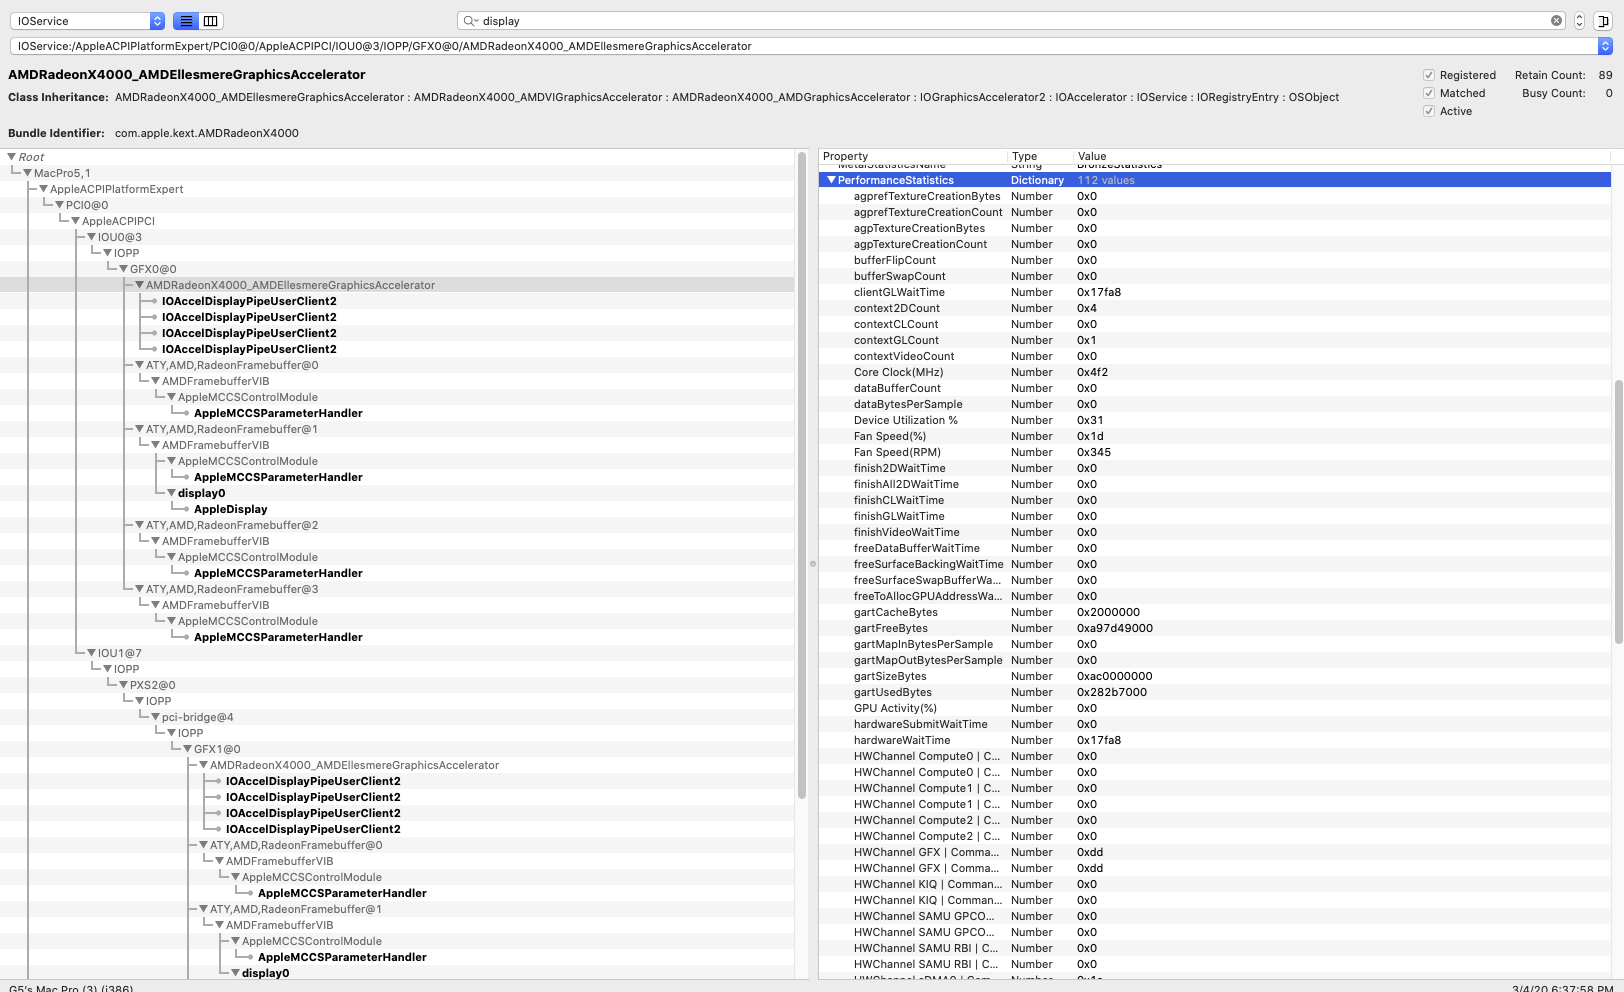
Task: Click the bundle identifier com.apple.kext.AMDRadeonX4000
Action: coord(206,133)
